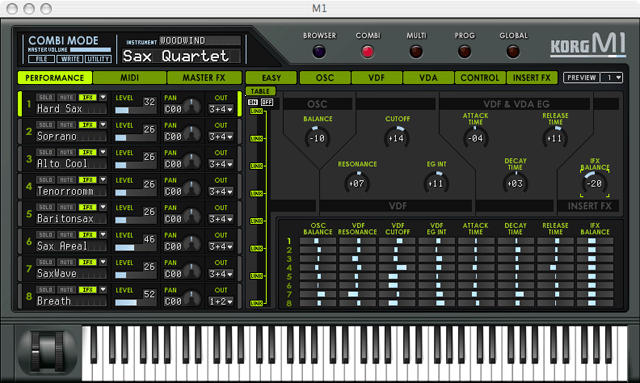The image size is (640, 383).
Task: Click the IFX BALANCE knob showing -20
Action: coord(594,183)
